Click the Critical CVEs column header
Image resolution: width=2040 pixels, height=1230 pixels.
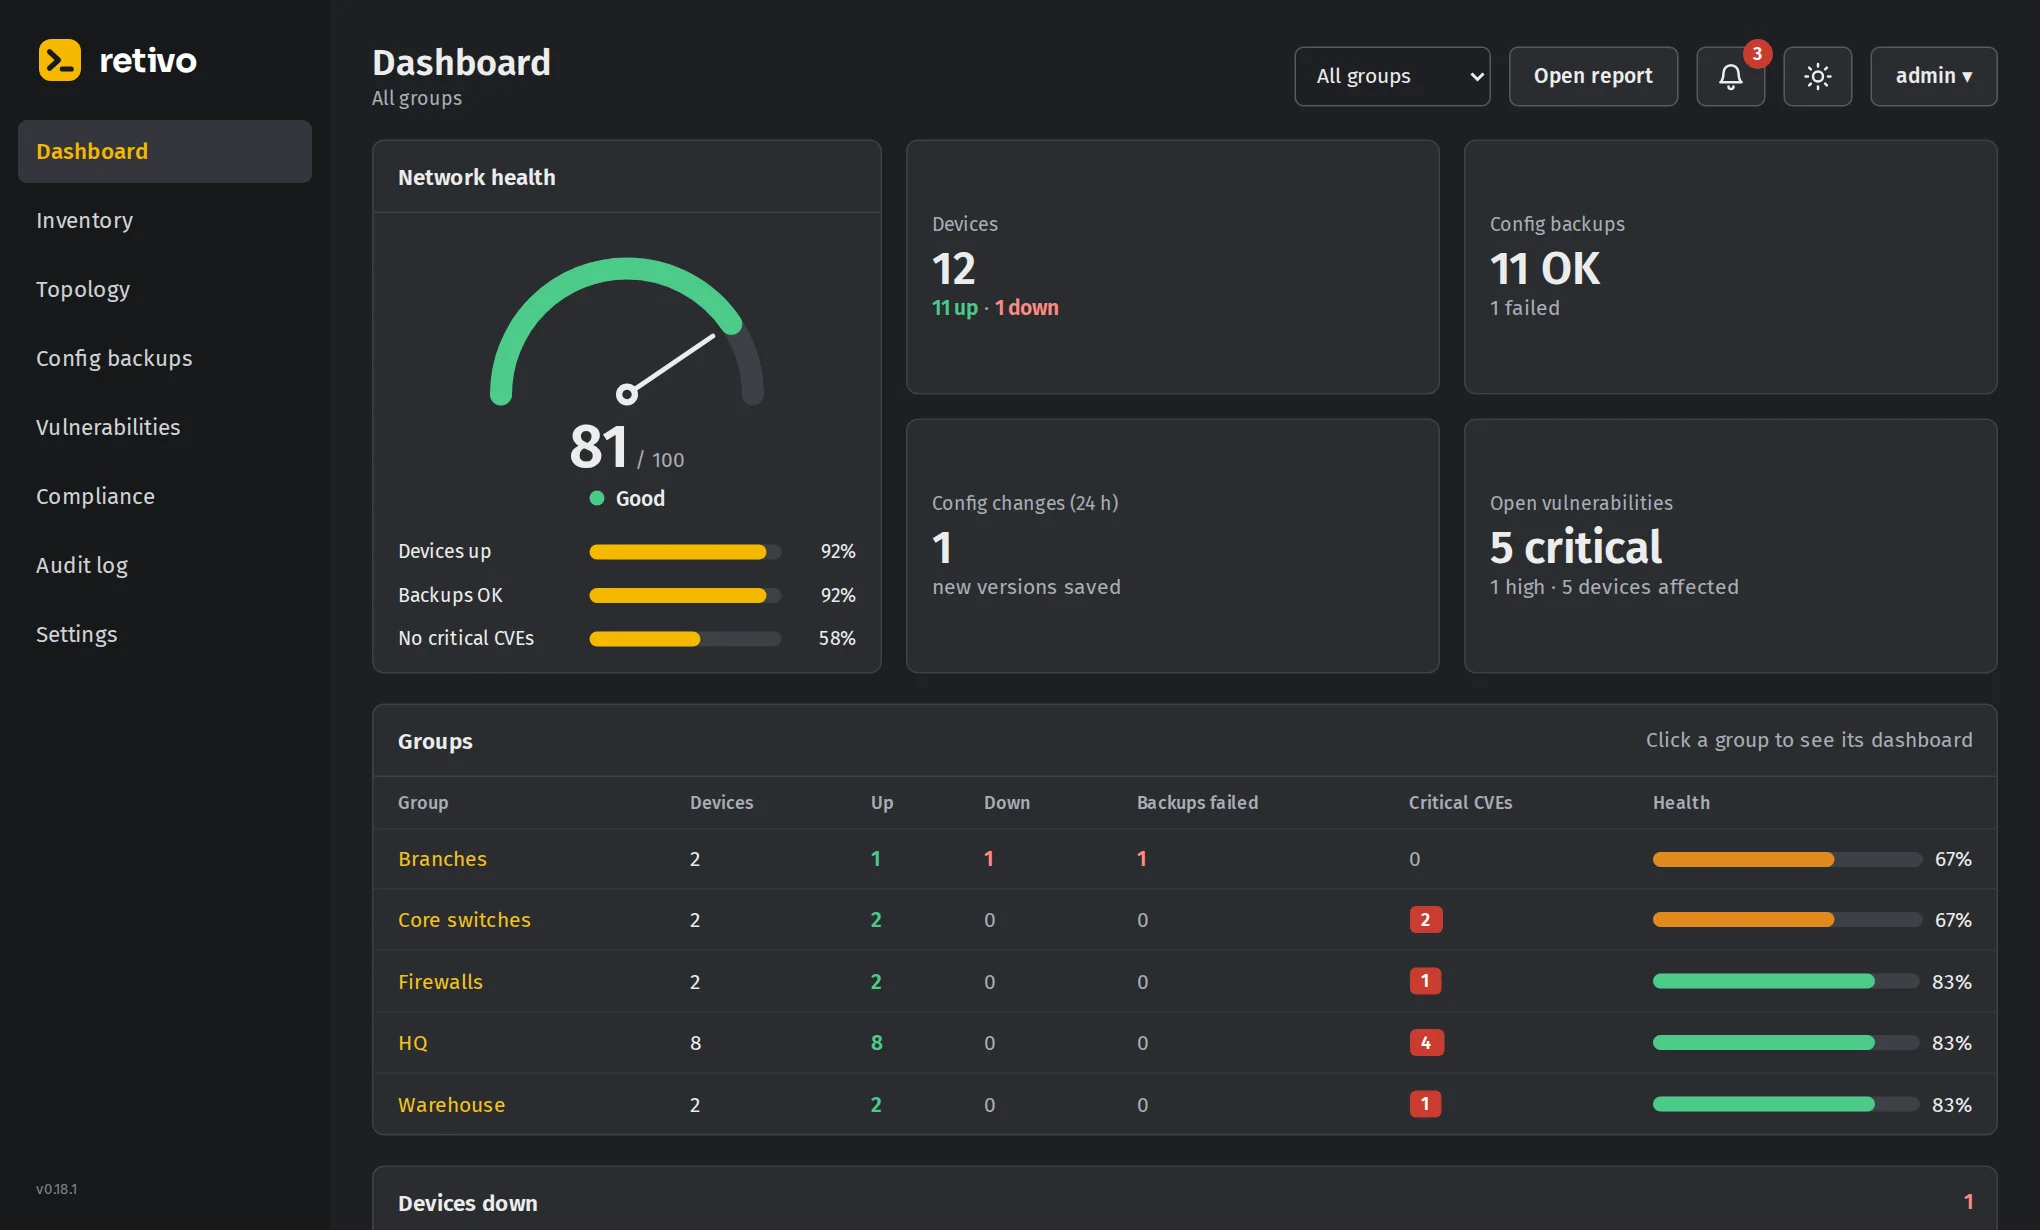pyautogui.click(x=1460, y=803)
